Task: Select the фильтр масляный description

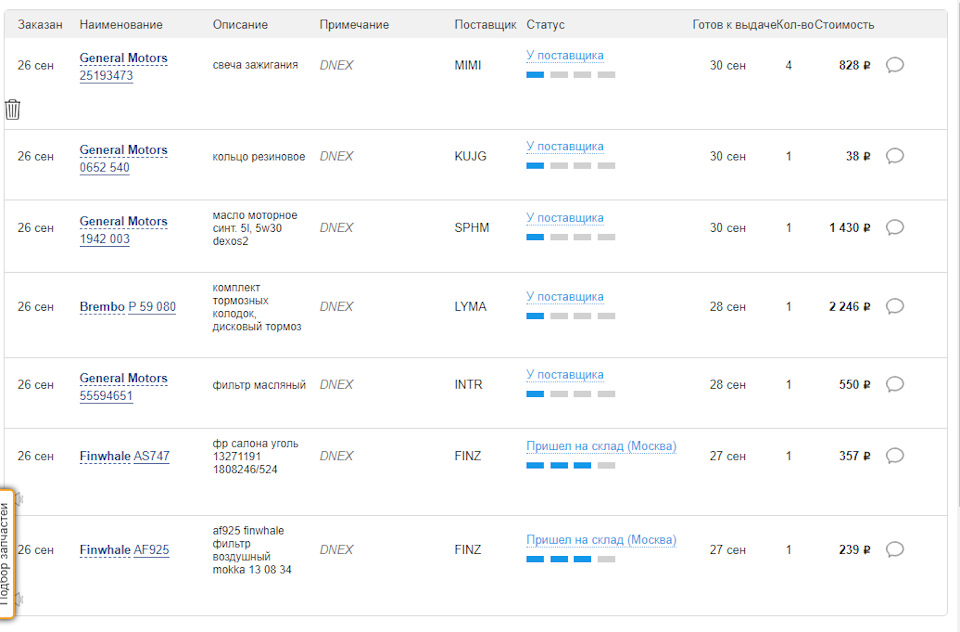Action: pyautogui.click(x=259, y=385)
